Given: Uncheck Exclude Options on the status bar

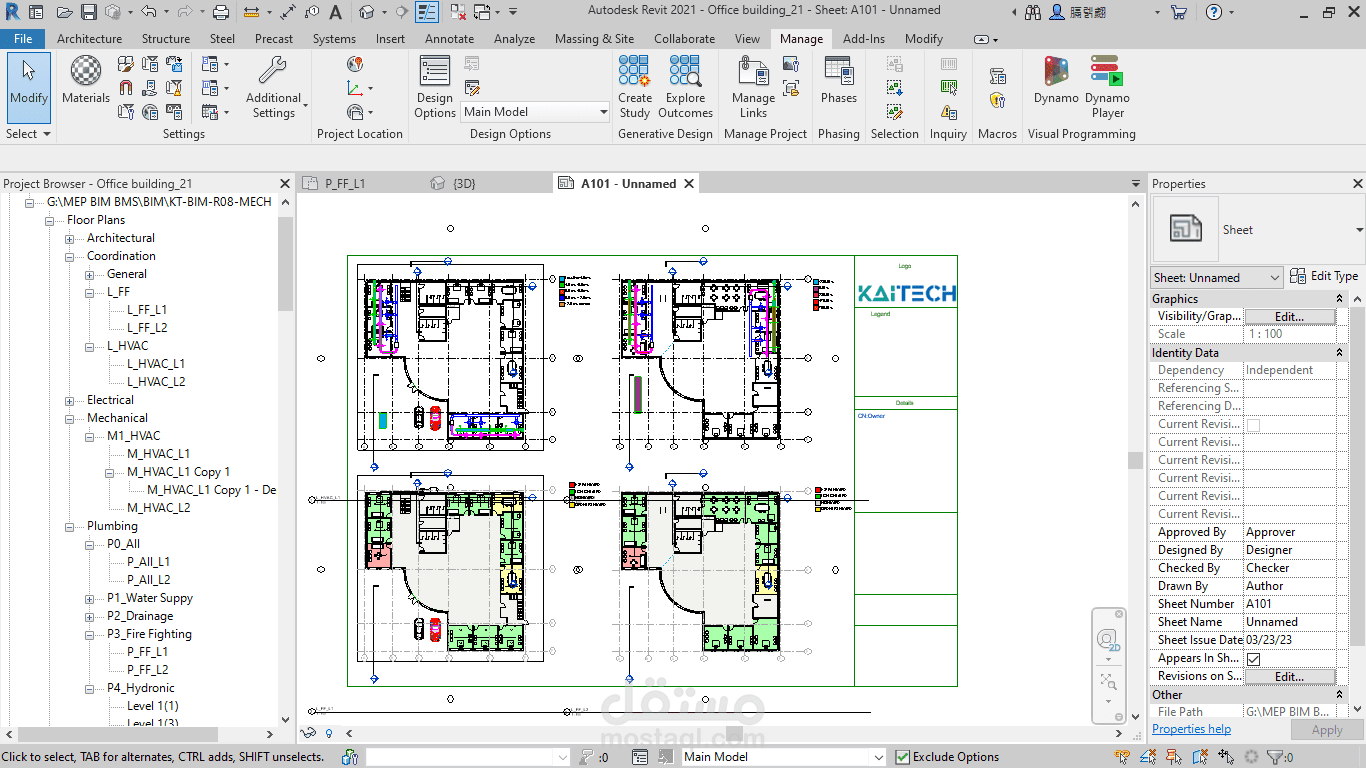Looking at the screenshot, I should (901, 756).
